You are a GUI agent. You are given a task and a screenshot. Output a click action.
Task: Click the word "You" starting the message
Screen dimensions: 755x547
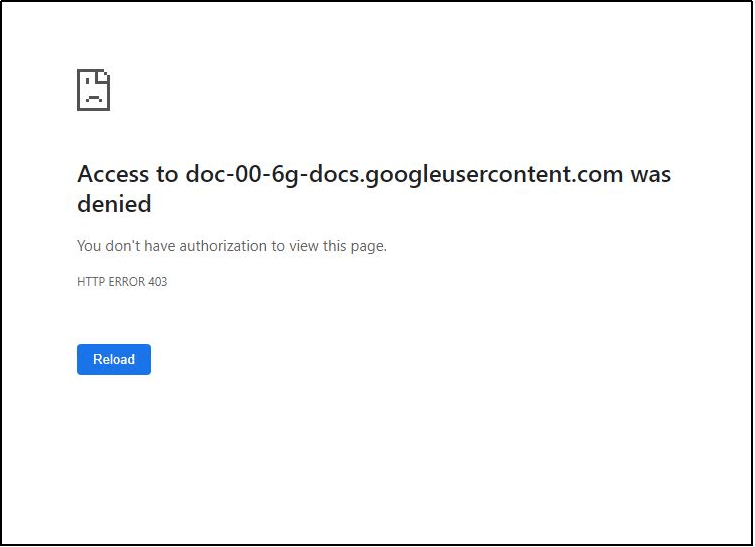pyautogui.click(x=89, y=246)
